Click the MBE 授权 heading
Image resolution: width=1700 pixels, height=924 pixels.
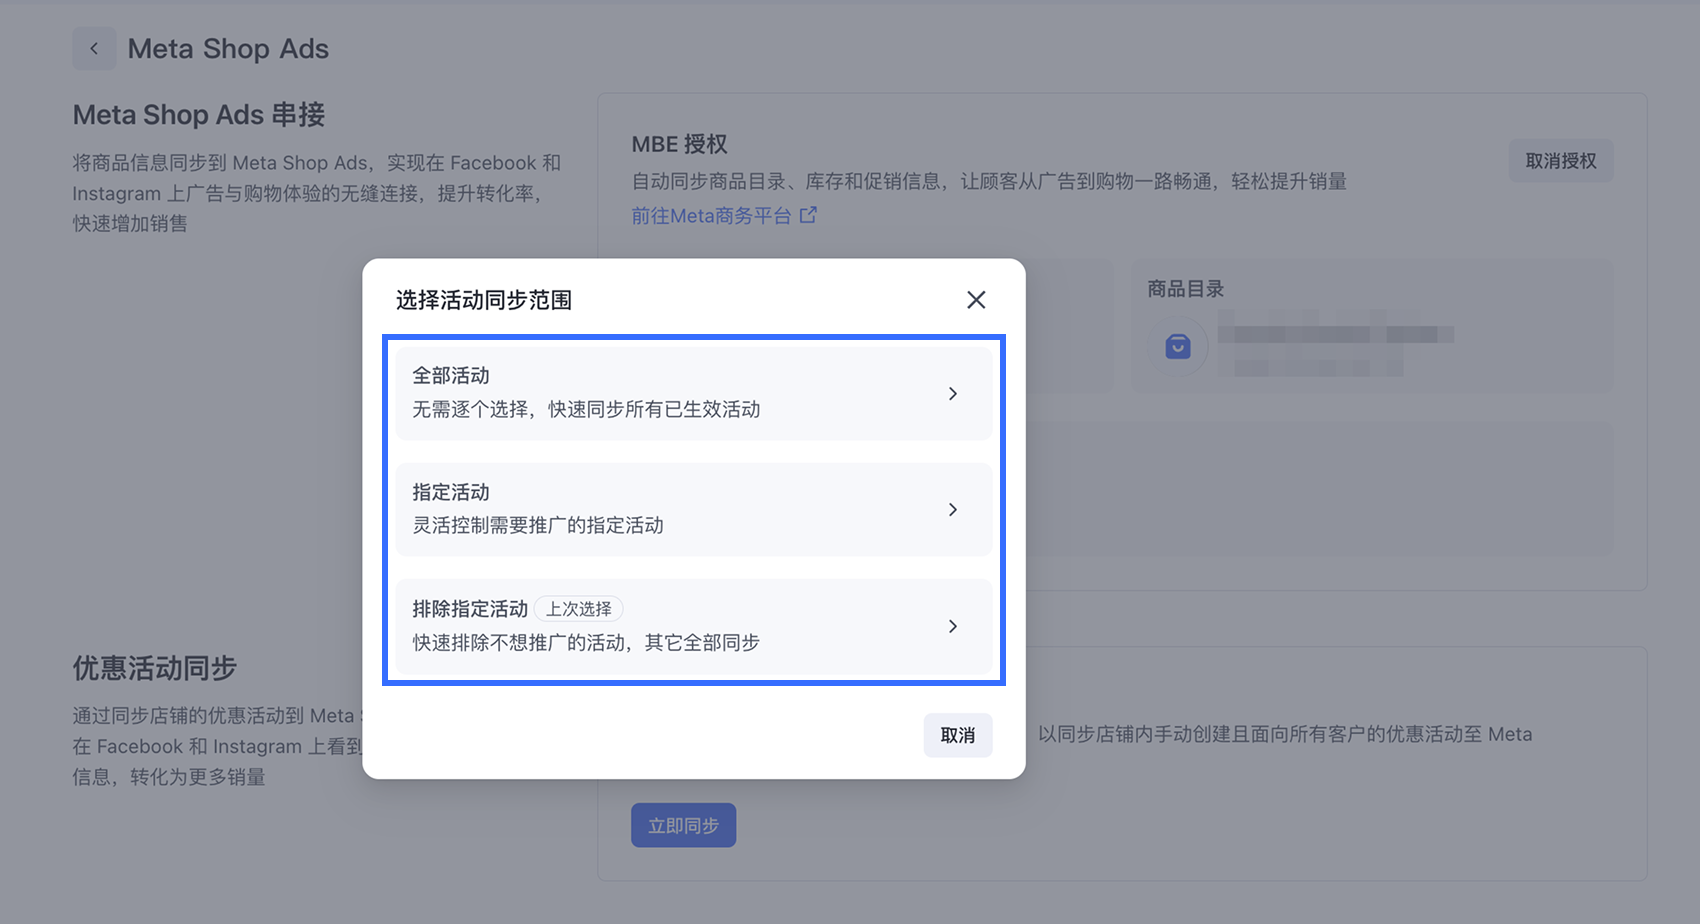coord(679,144)
